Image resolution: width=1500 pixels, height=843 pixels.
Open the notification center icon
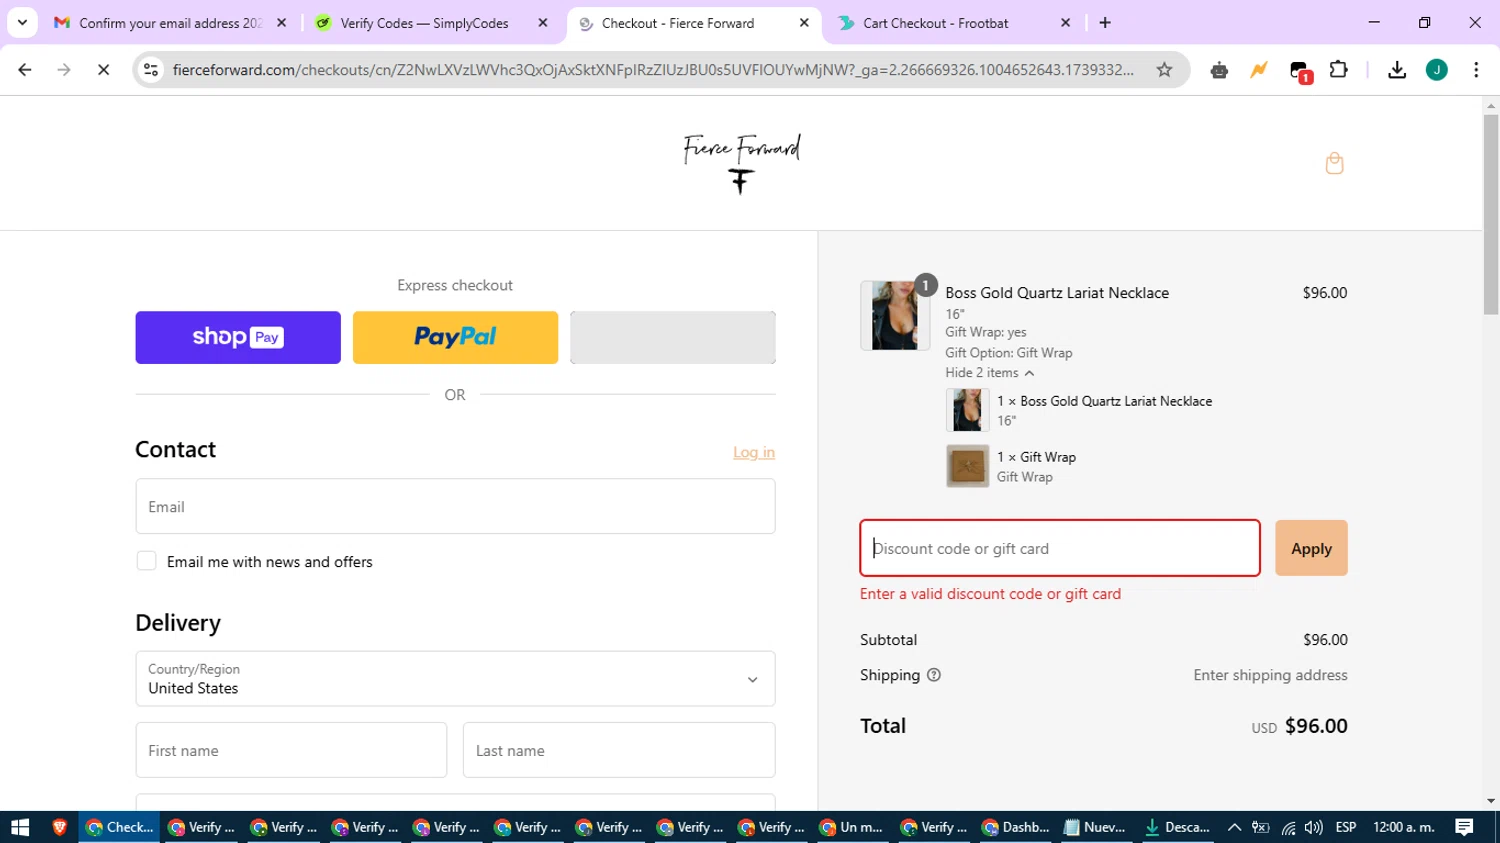click(x=1464, y=827)
